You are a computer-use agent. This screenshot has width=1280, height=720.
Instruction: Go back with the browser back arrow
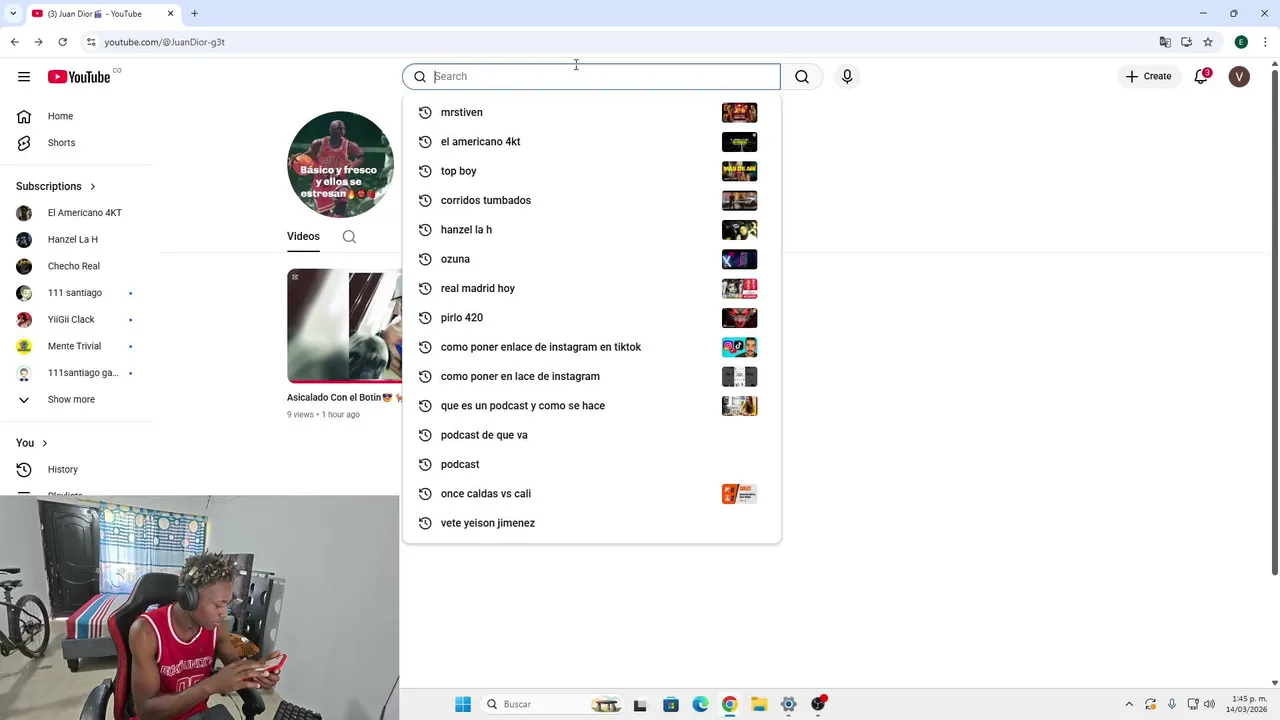coord(14,42)
